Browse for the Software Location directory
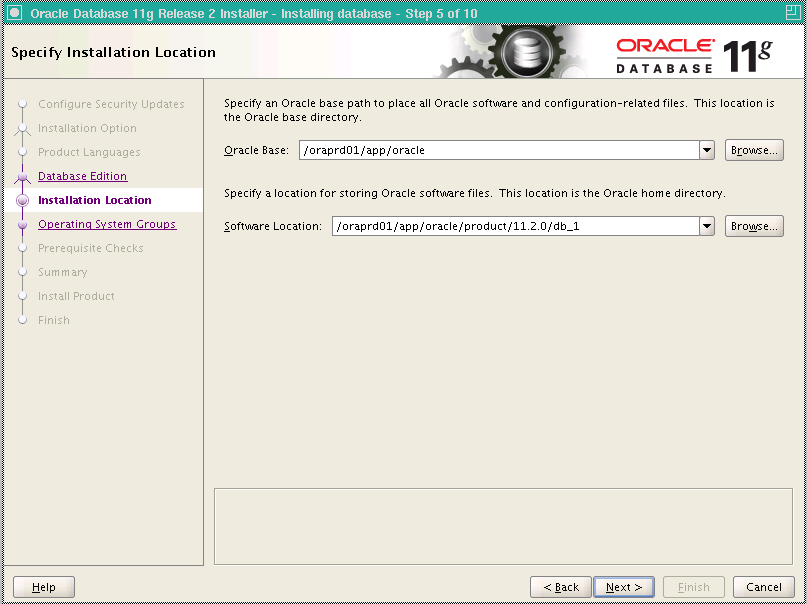807x604 pixels. (754, 226)
